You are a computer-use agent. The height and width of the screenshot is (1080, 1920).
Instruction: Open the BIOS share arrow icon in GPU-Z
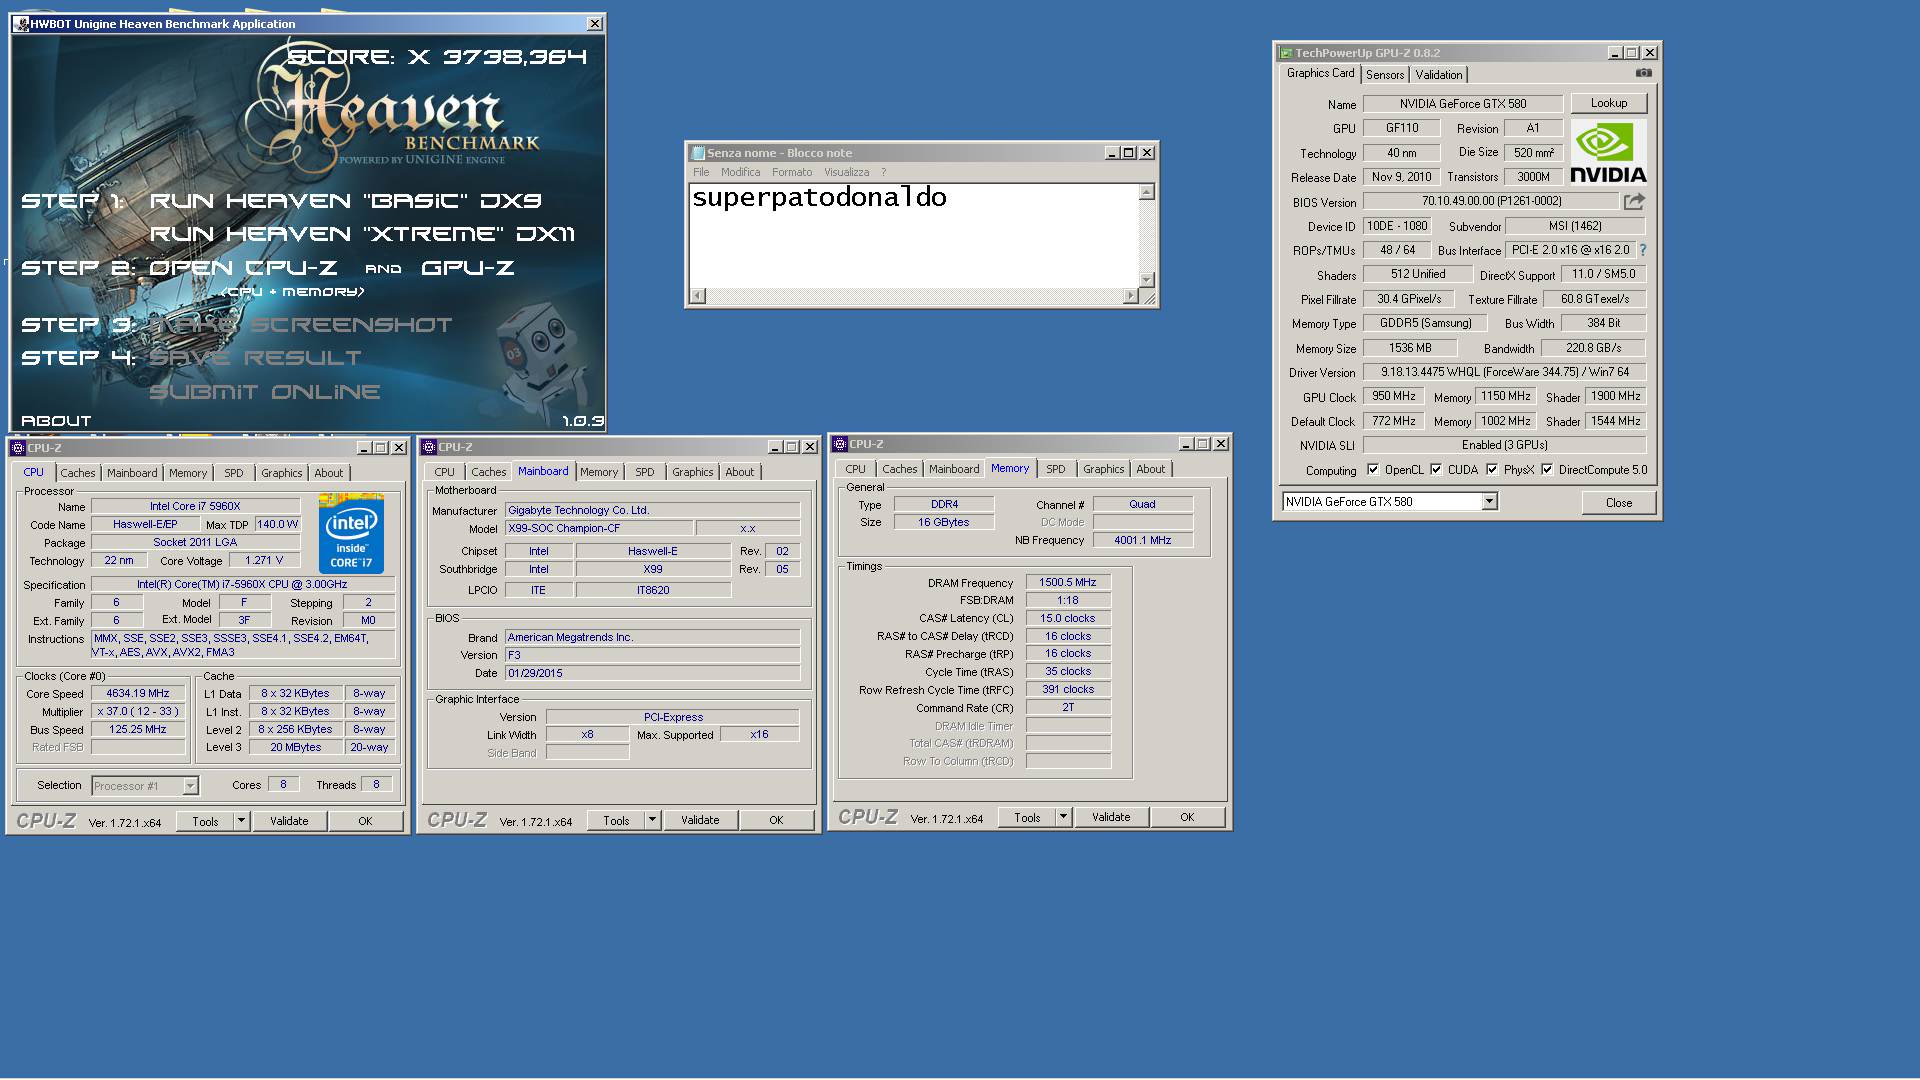1634,201
